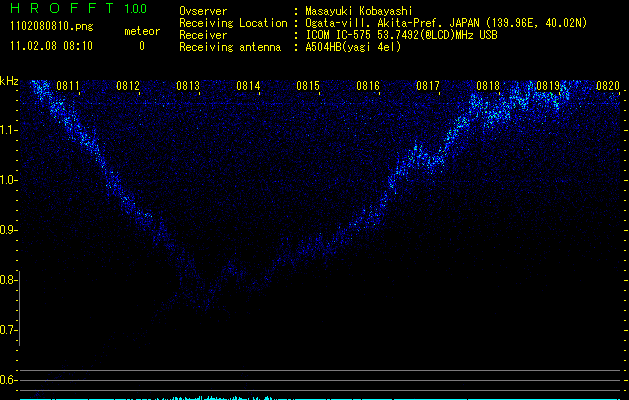Click the kHz axis unit label
The width and height of the screenshot is (629, 400).
(9, 81)
